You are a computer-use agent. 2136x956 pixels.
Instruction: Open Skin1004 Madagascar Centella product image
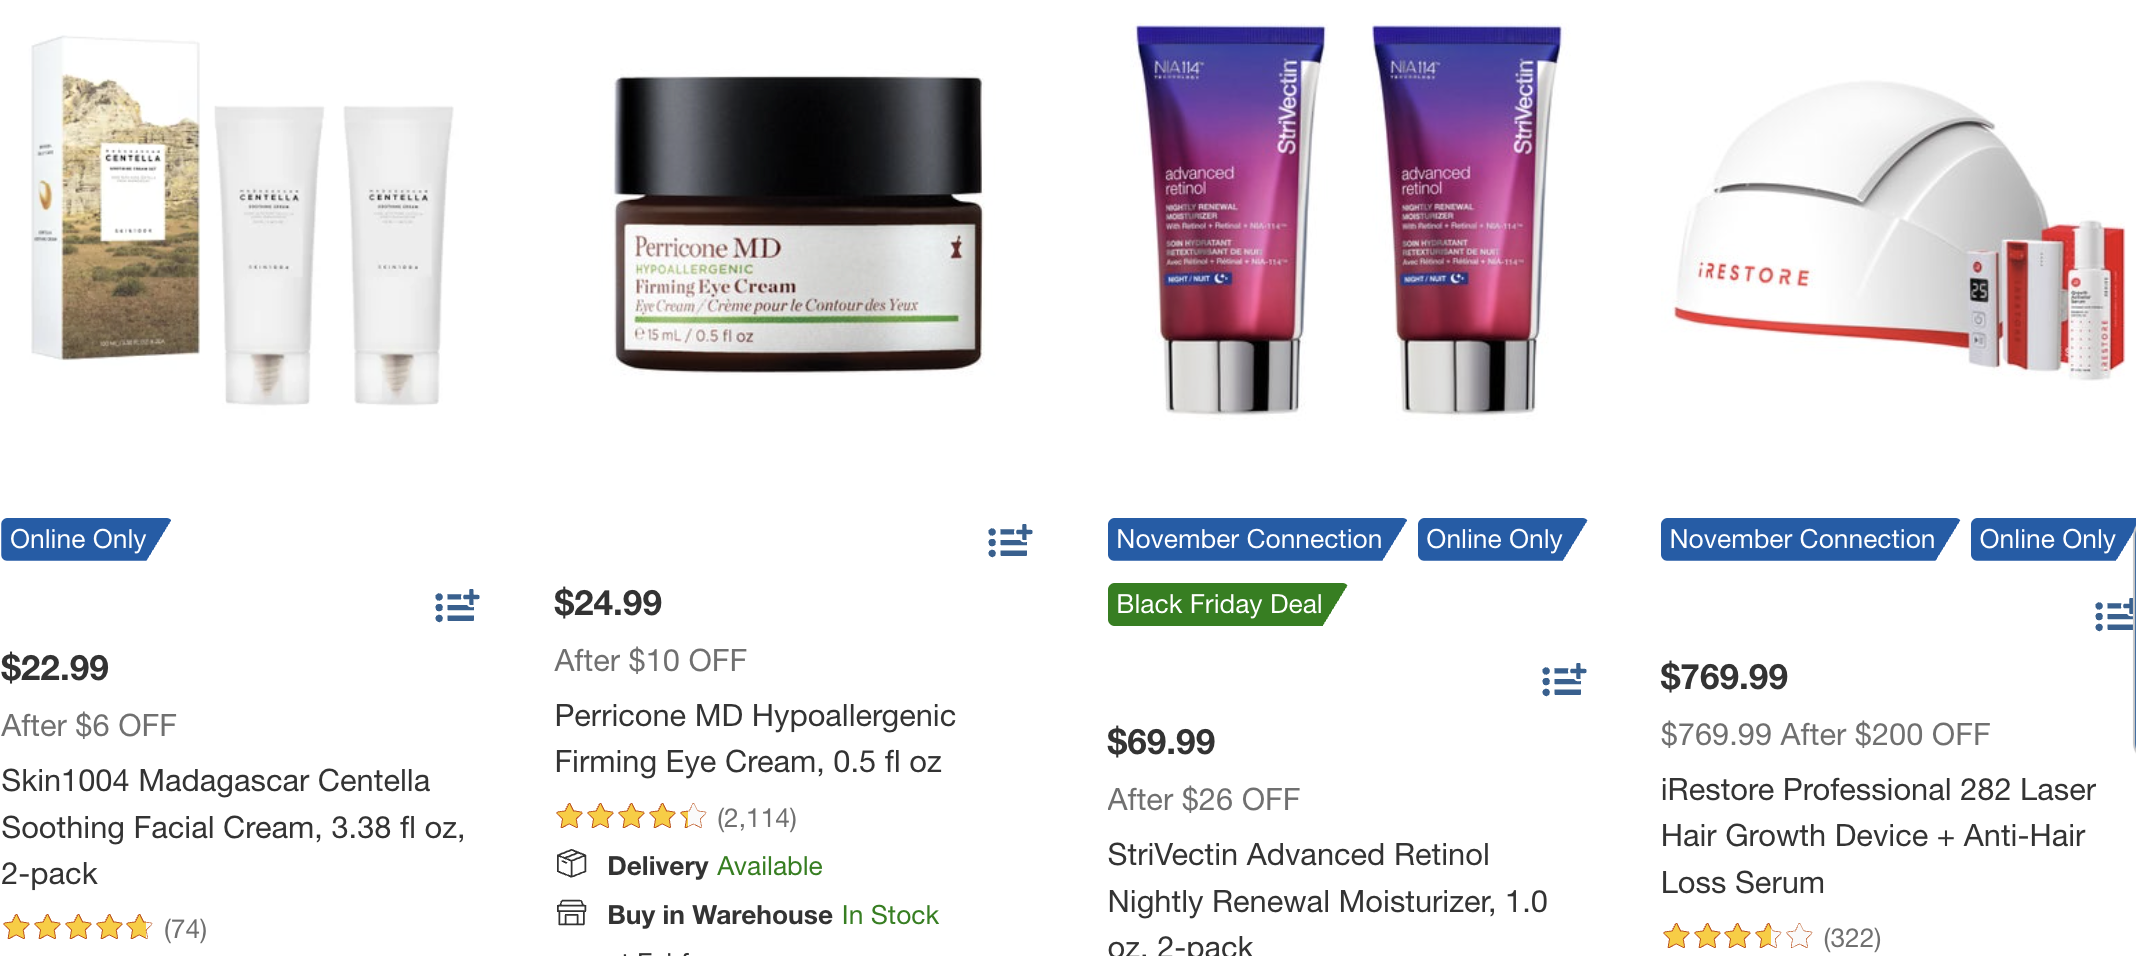coord(243,222)
